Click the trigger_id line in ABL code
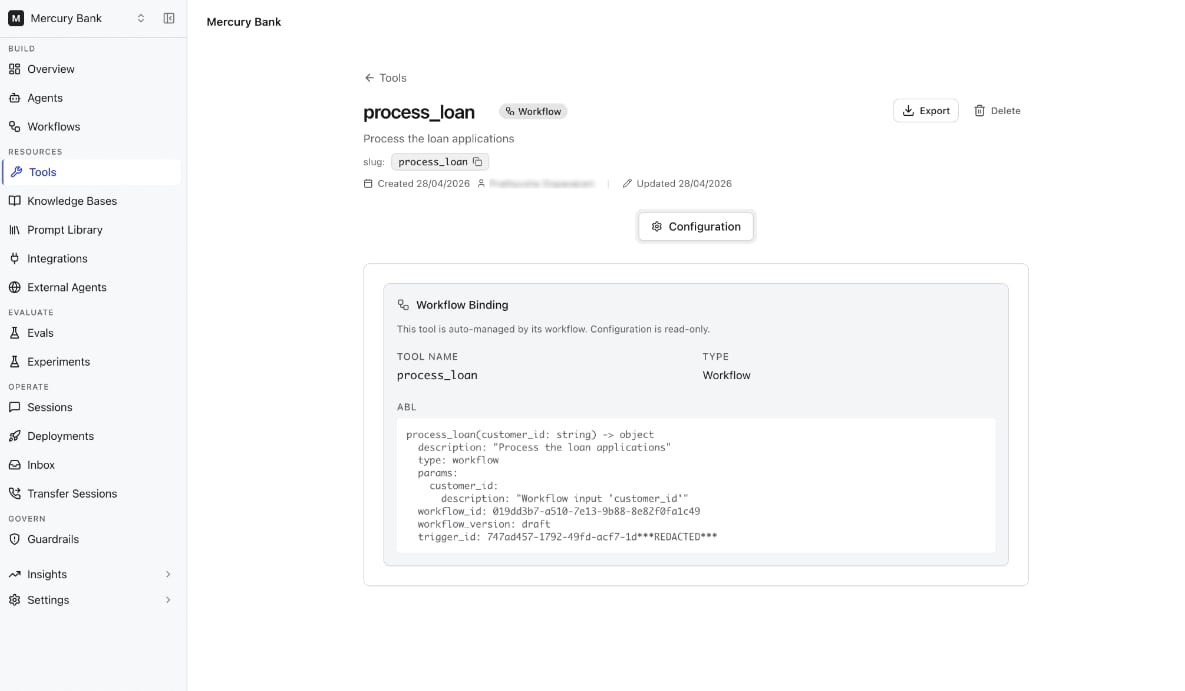1185x691 pixels. [x=567, y=537]
